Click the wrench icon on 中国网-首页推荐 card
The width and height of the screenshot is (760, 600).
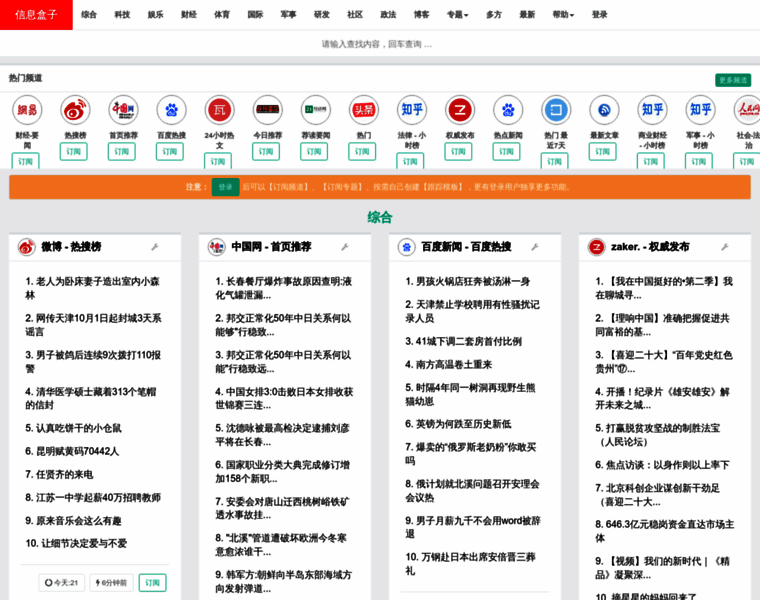[x=345, y=247]
